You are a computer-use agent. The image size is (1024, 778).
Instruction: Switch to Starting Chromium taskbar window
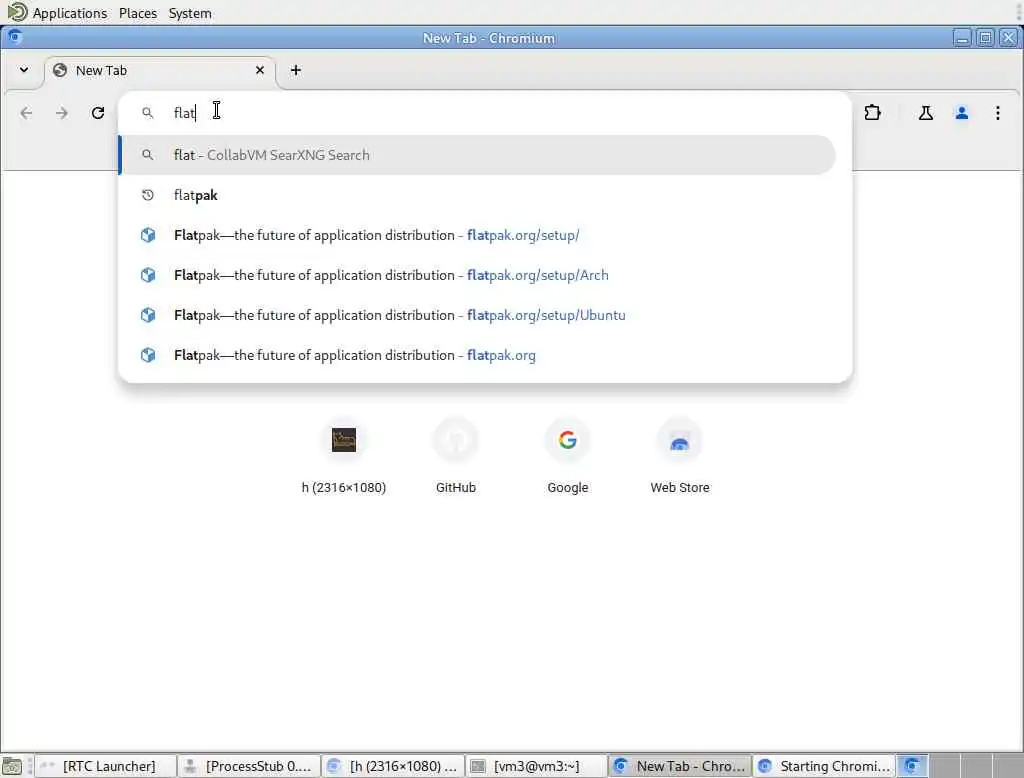click(824, 766)
